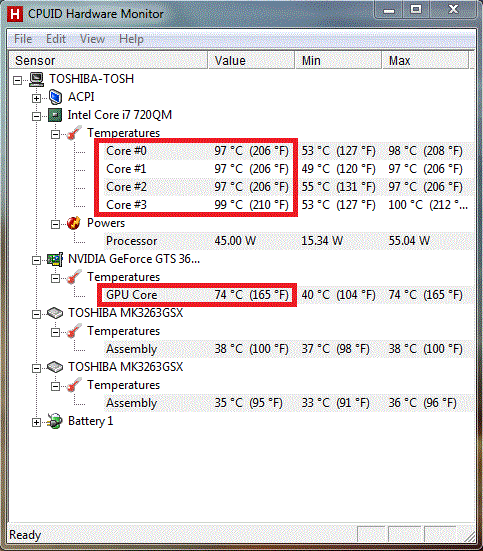Select the Core #1 row

click(289, 169)
